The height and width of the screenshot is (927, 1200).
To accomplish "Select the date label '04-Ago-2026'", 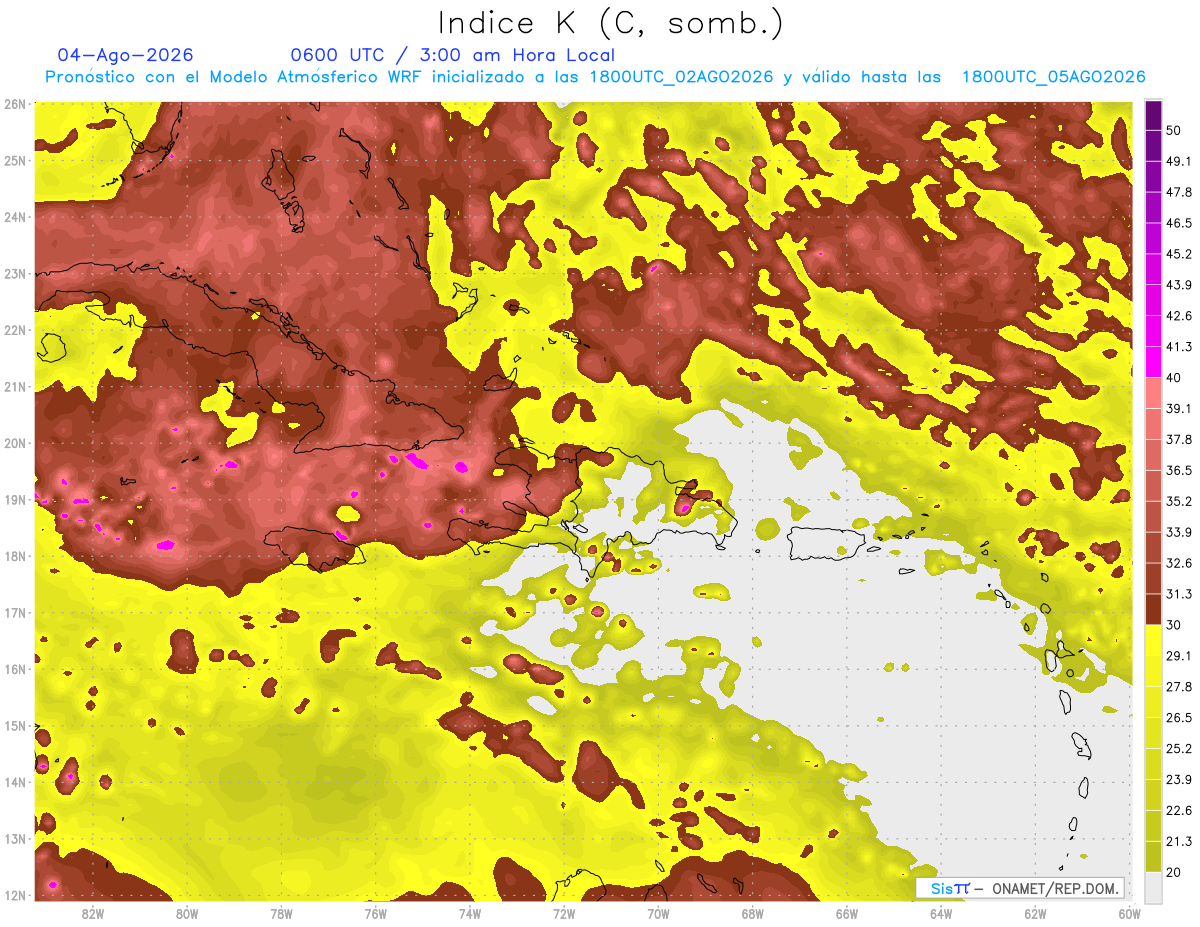I will click(x=126, y=55).
